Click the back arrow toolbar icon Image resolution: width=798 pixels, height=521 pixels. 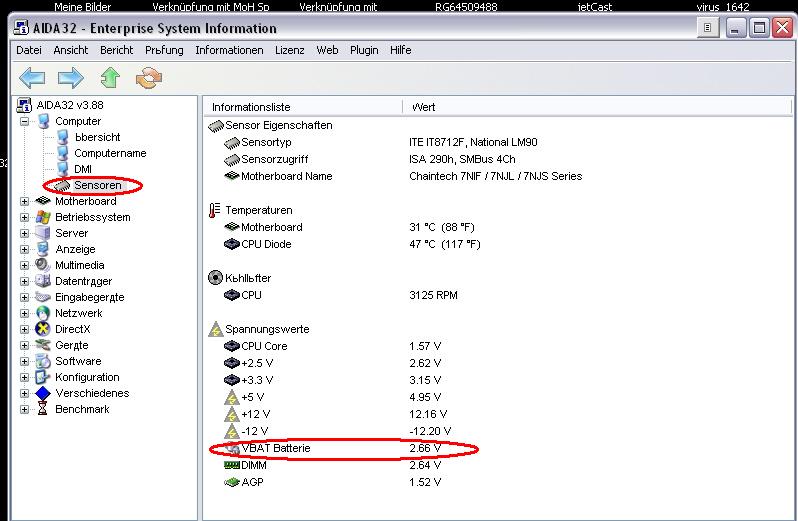tap(32, 78)
